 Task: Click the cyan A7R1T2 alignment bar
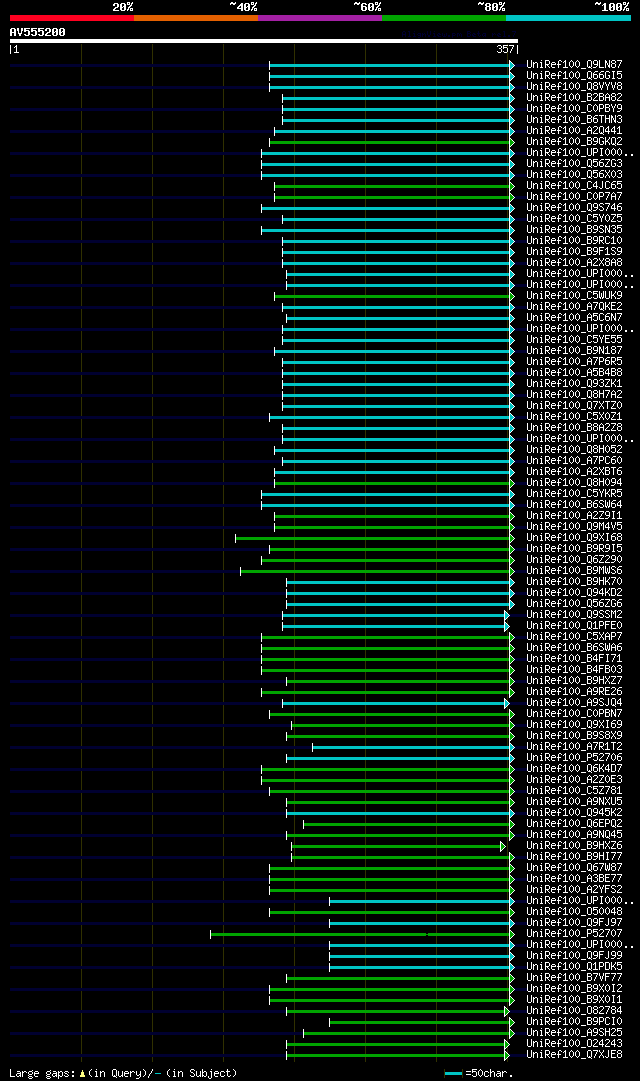click(x=412, y=748)
